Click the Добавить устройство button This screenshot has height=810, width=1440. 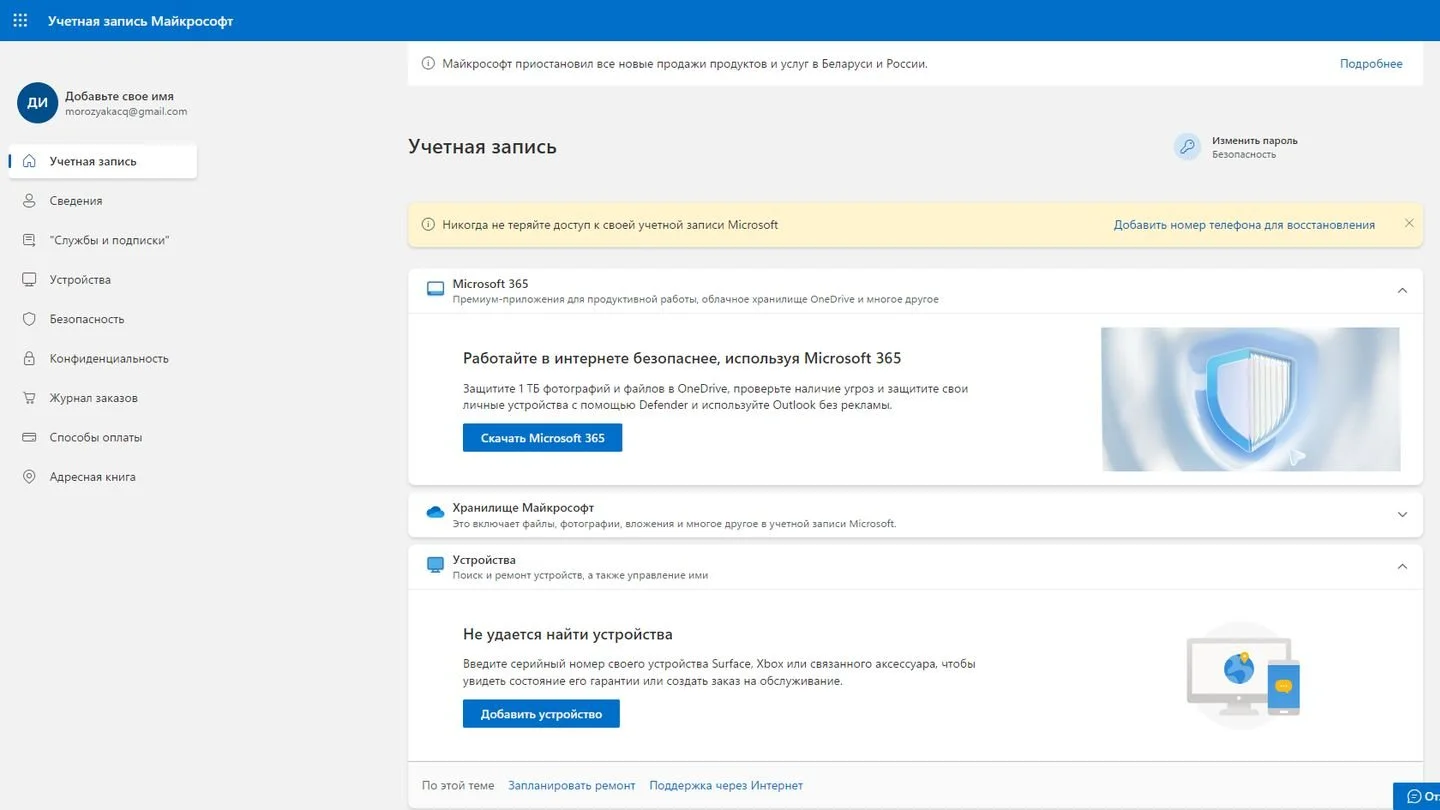click(x=541, y=714)
